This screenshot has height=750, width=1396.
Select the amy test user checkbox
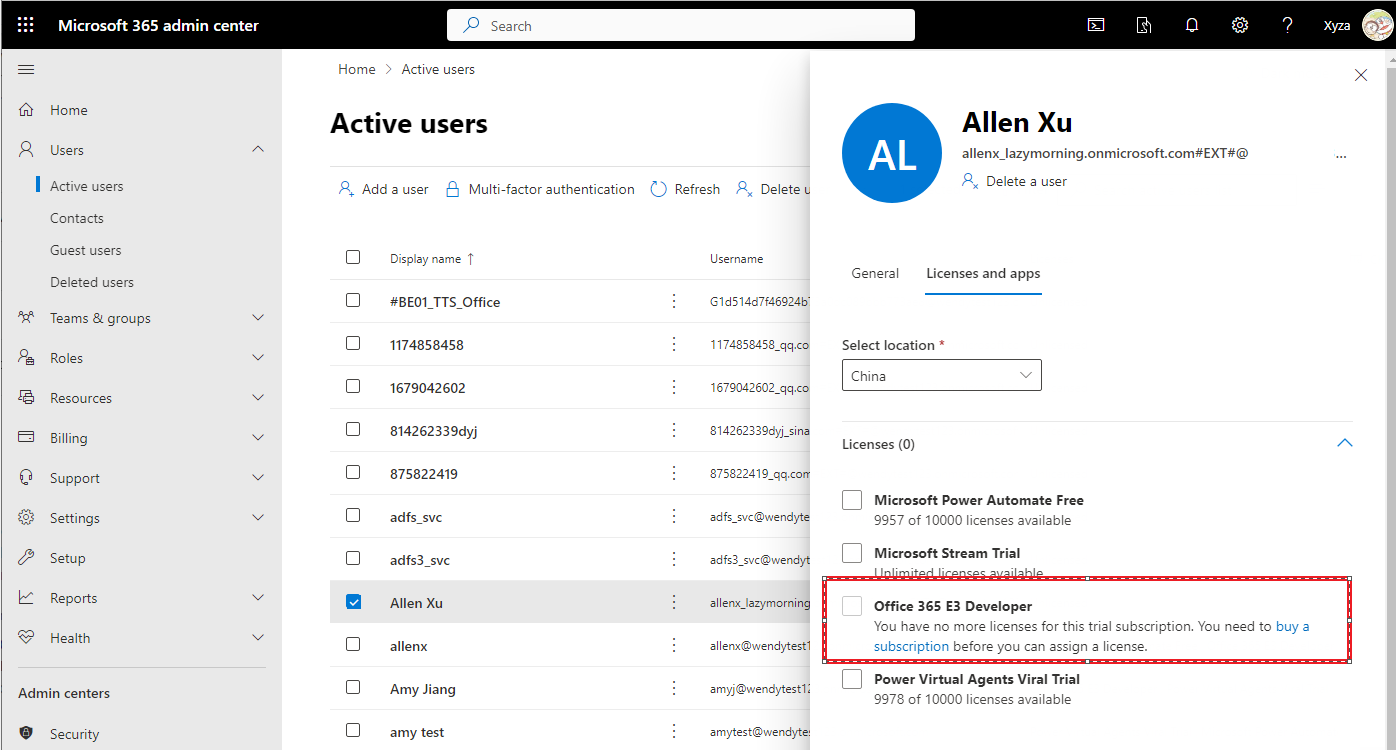353,731
